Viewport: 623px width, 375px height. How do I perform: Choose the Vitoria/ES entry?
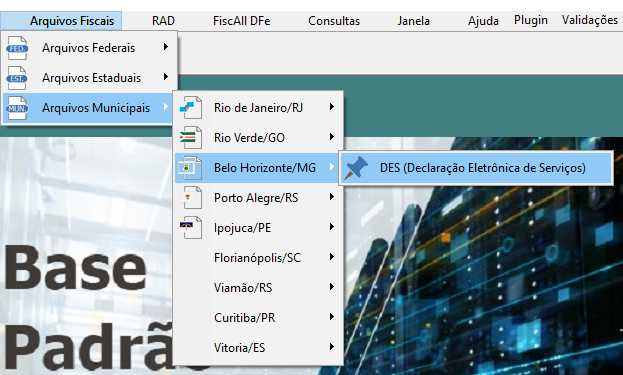pyautogui.click(x=258, y=348)
